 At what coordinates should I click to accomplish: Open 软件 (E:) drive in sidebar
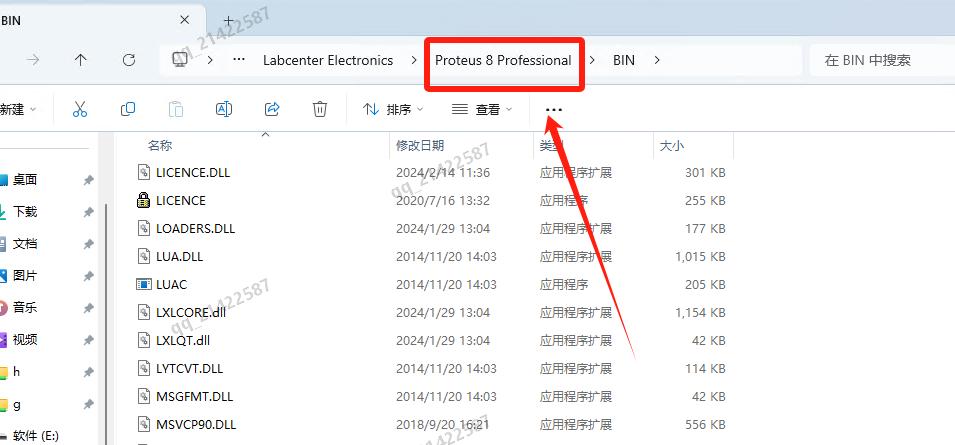35,436
